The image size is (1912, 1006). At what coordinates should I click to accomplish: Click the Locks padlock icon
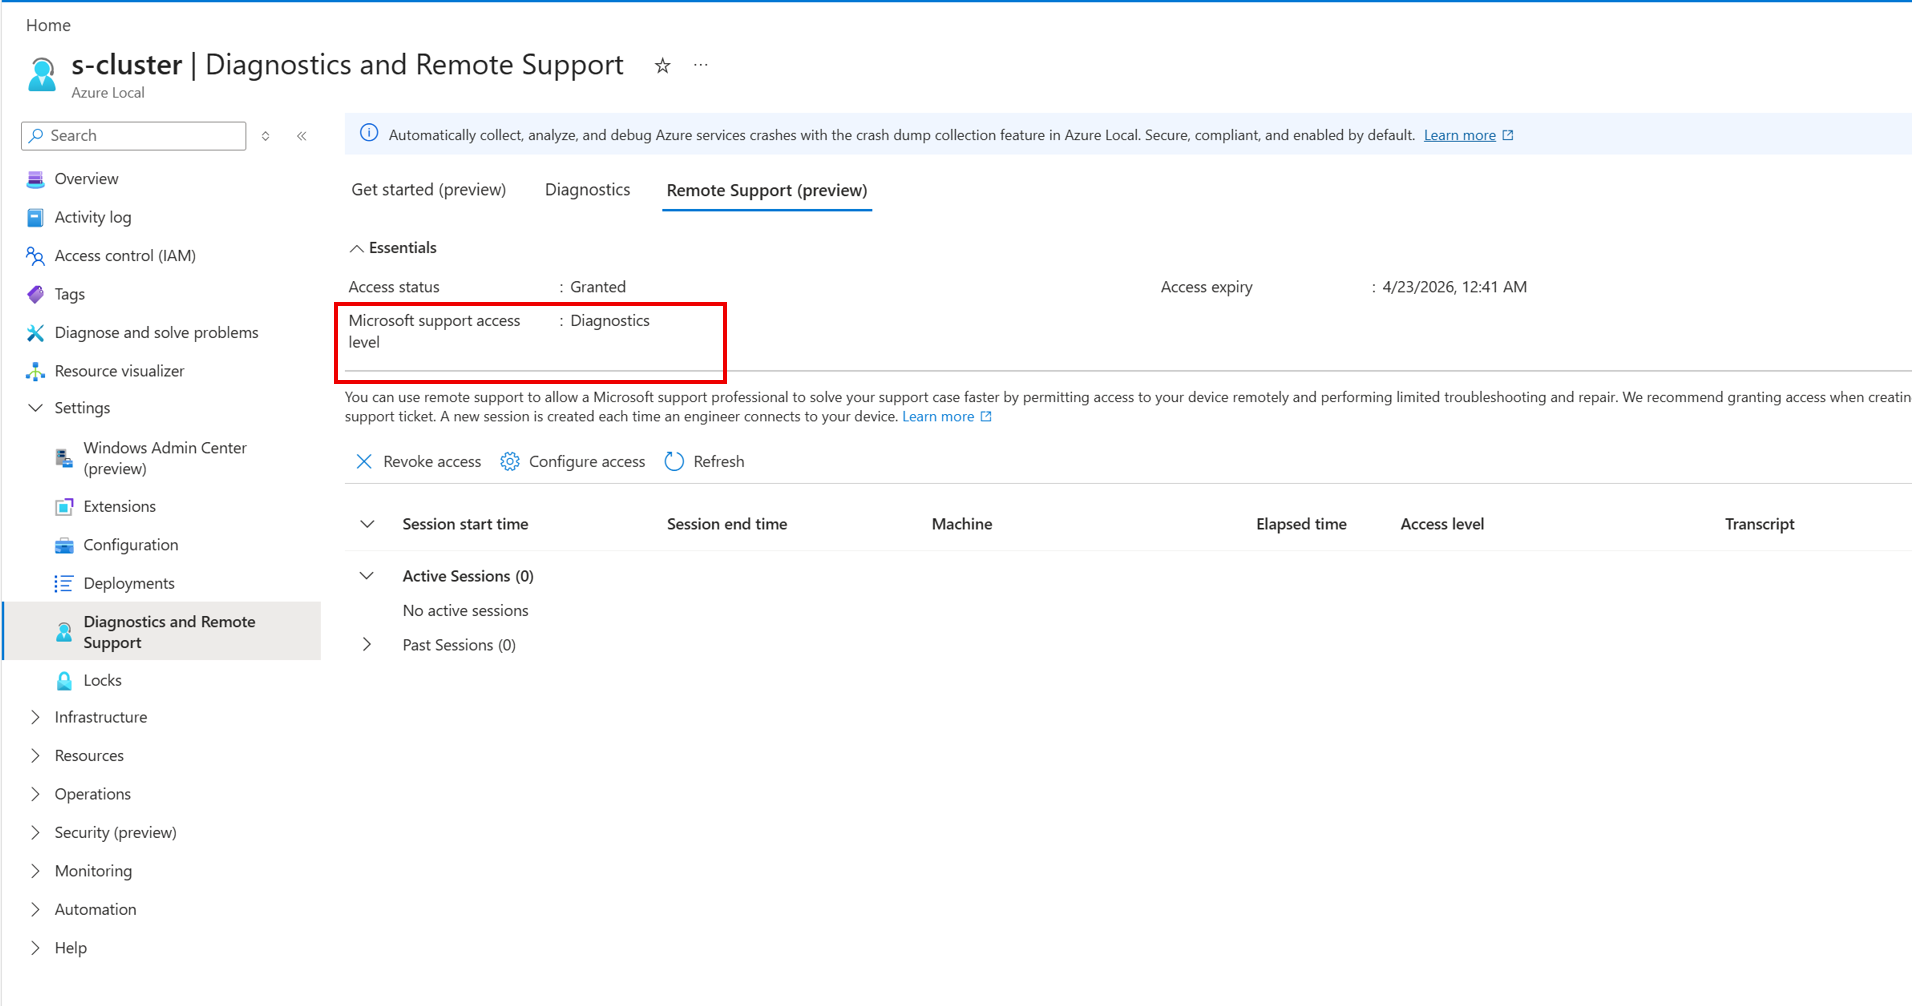pyautogui.click(x=64, y=681)
